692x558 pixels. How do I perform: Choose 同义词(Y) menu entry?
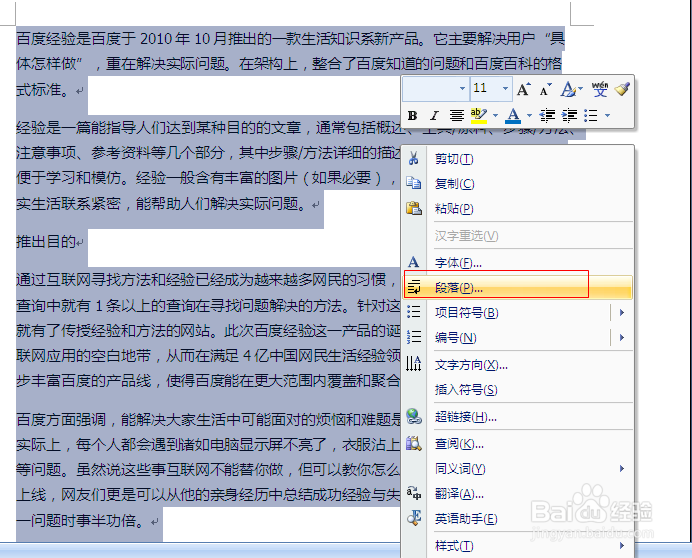[460, 469]
